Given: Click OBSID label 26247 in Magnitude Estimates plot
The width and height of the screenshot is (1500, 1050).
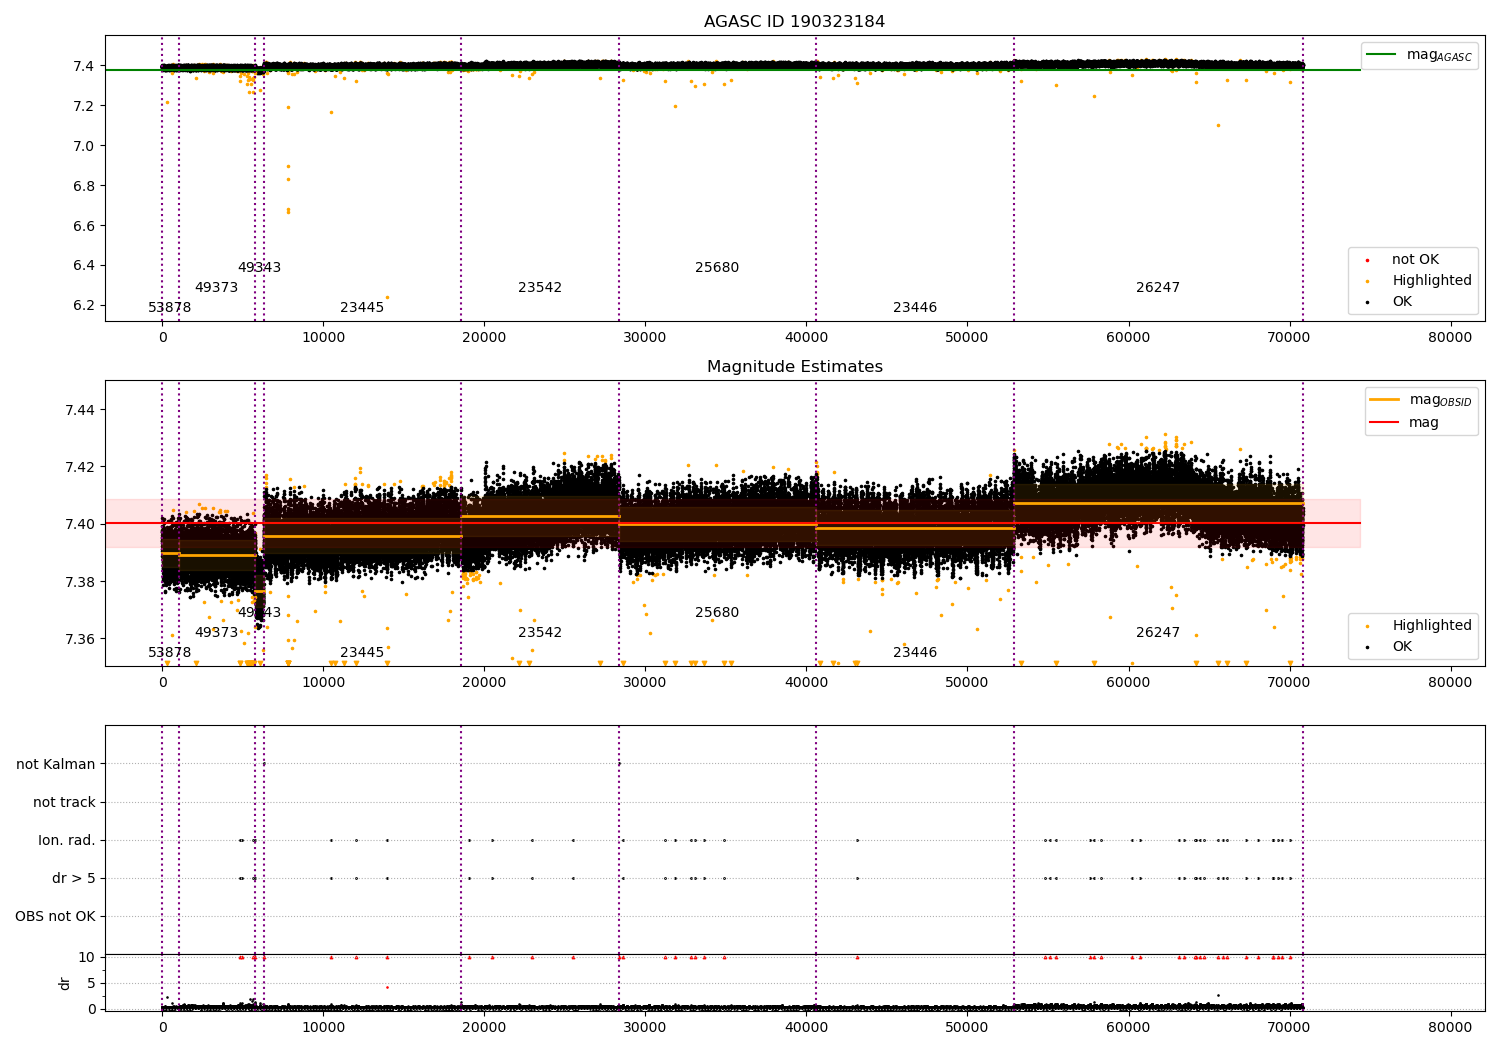Looking at the screenshot, I should coord(1158,633).
